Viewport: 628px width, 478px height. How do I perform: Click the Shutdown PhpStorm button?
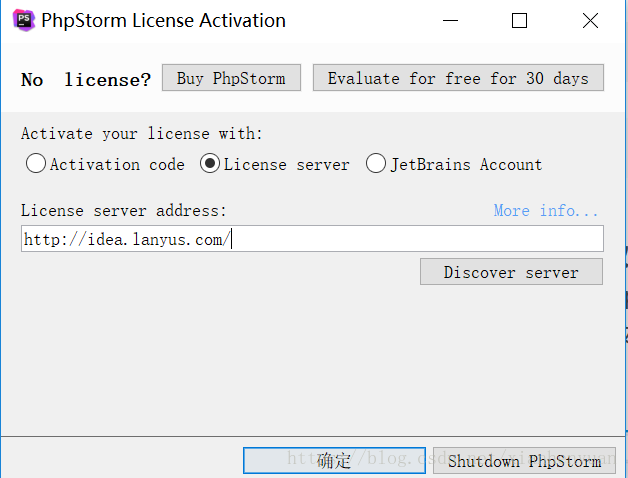pos(524,460)
